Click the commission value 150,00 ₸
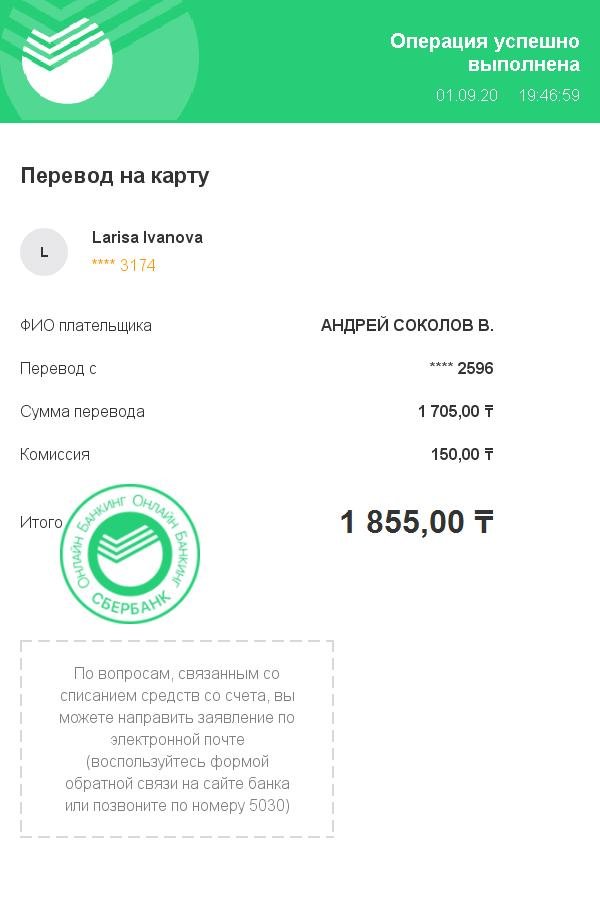This screenshot has width=600, height=898. [462, 454]
